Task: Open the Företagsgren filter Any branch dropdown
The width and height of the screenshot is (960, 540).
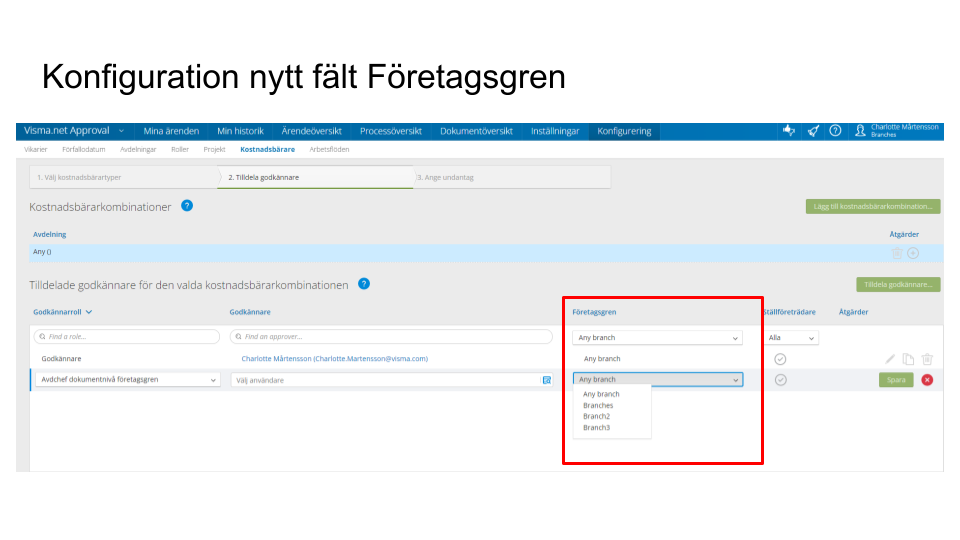Action: pos(658,337)
